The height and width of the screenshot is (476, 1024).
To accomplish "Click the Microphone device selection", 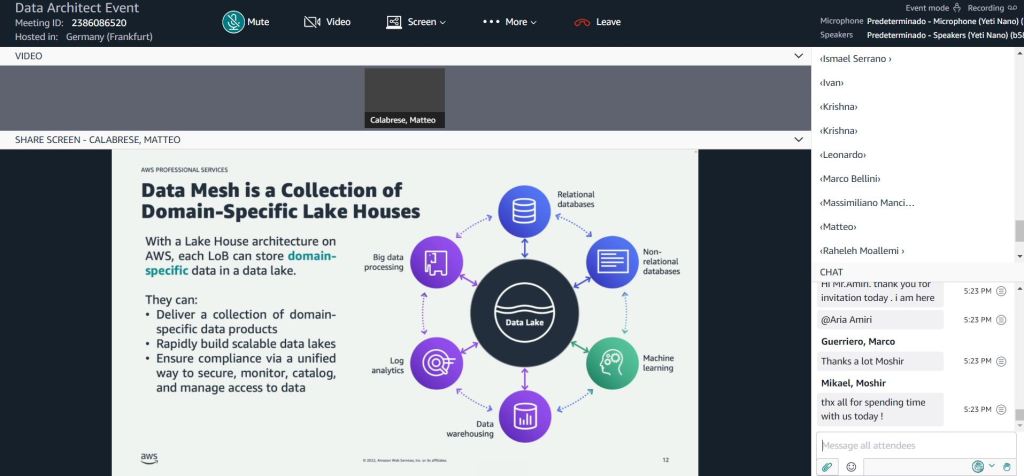I will pyautogui.click(x=940, y=20).
